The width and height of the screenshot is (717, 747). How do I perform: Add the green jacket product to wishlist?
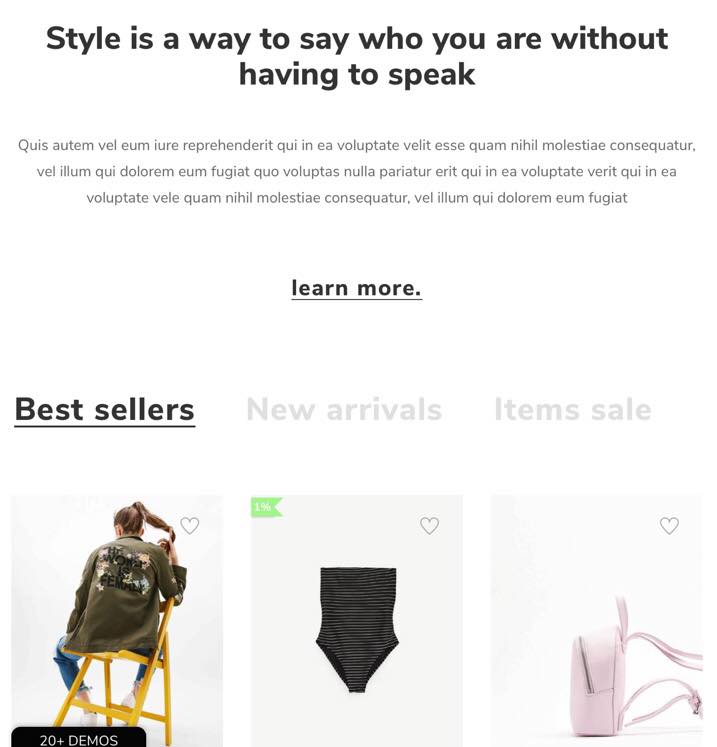[x=190, y=526]
